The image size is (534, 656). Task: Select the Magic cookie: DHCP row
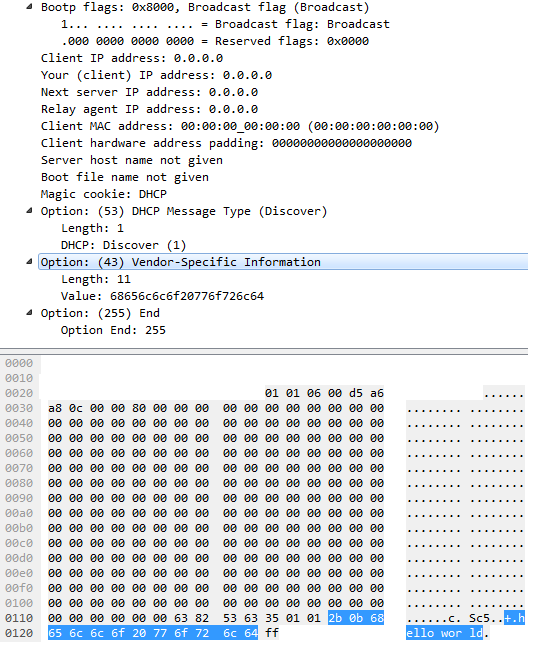[104, 194]
